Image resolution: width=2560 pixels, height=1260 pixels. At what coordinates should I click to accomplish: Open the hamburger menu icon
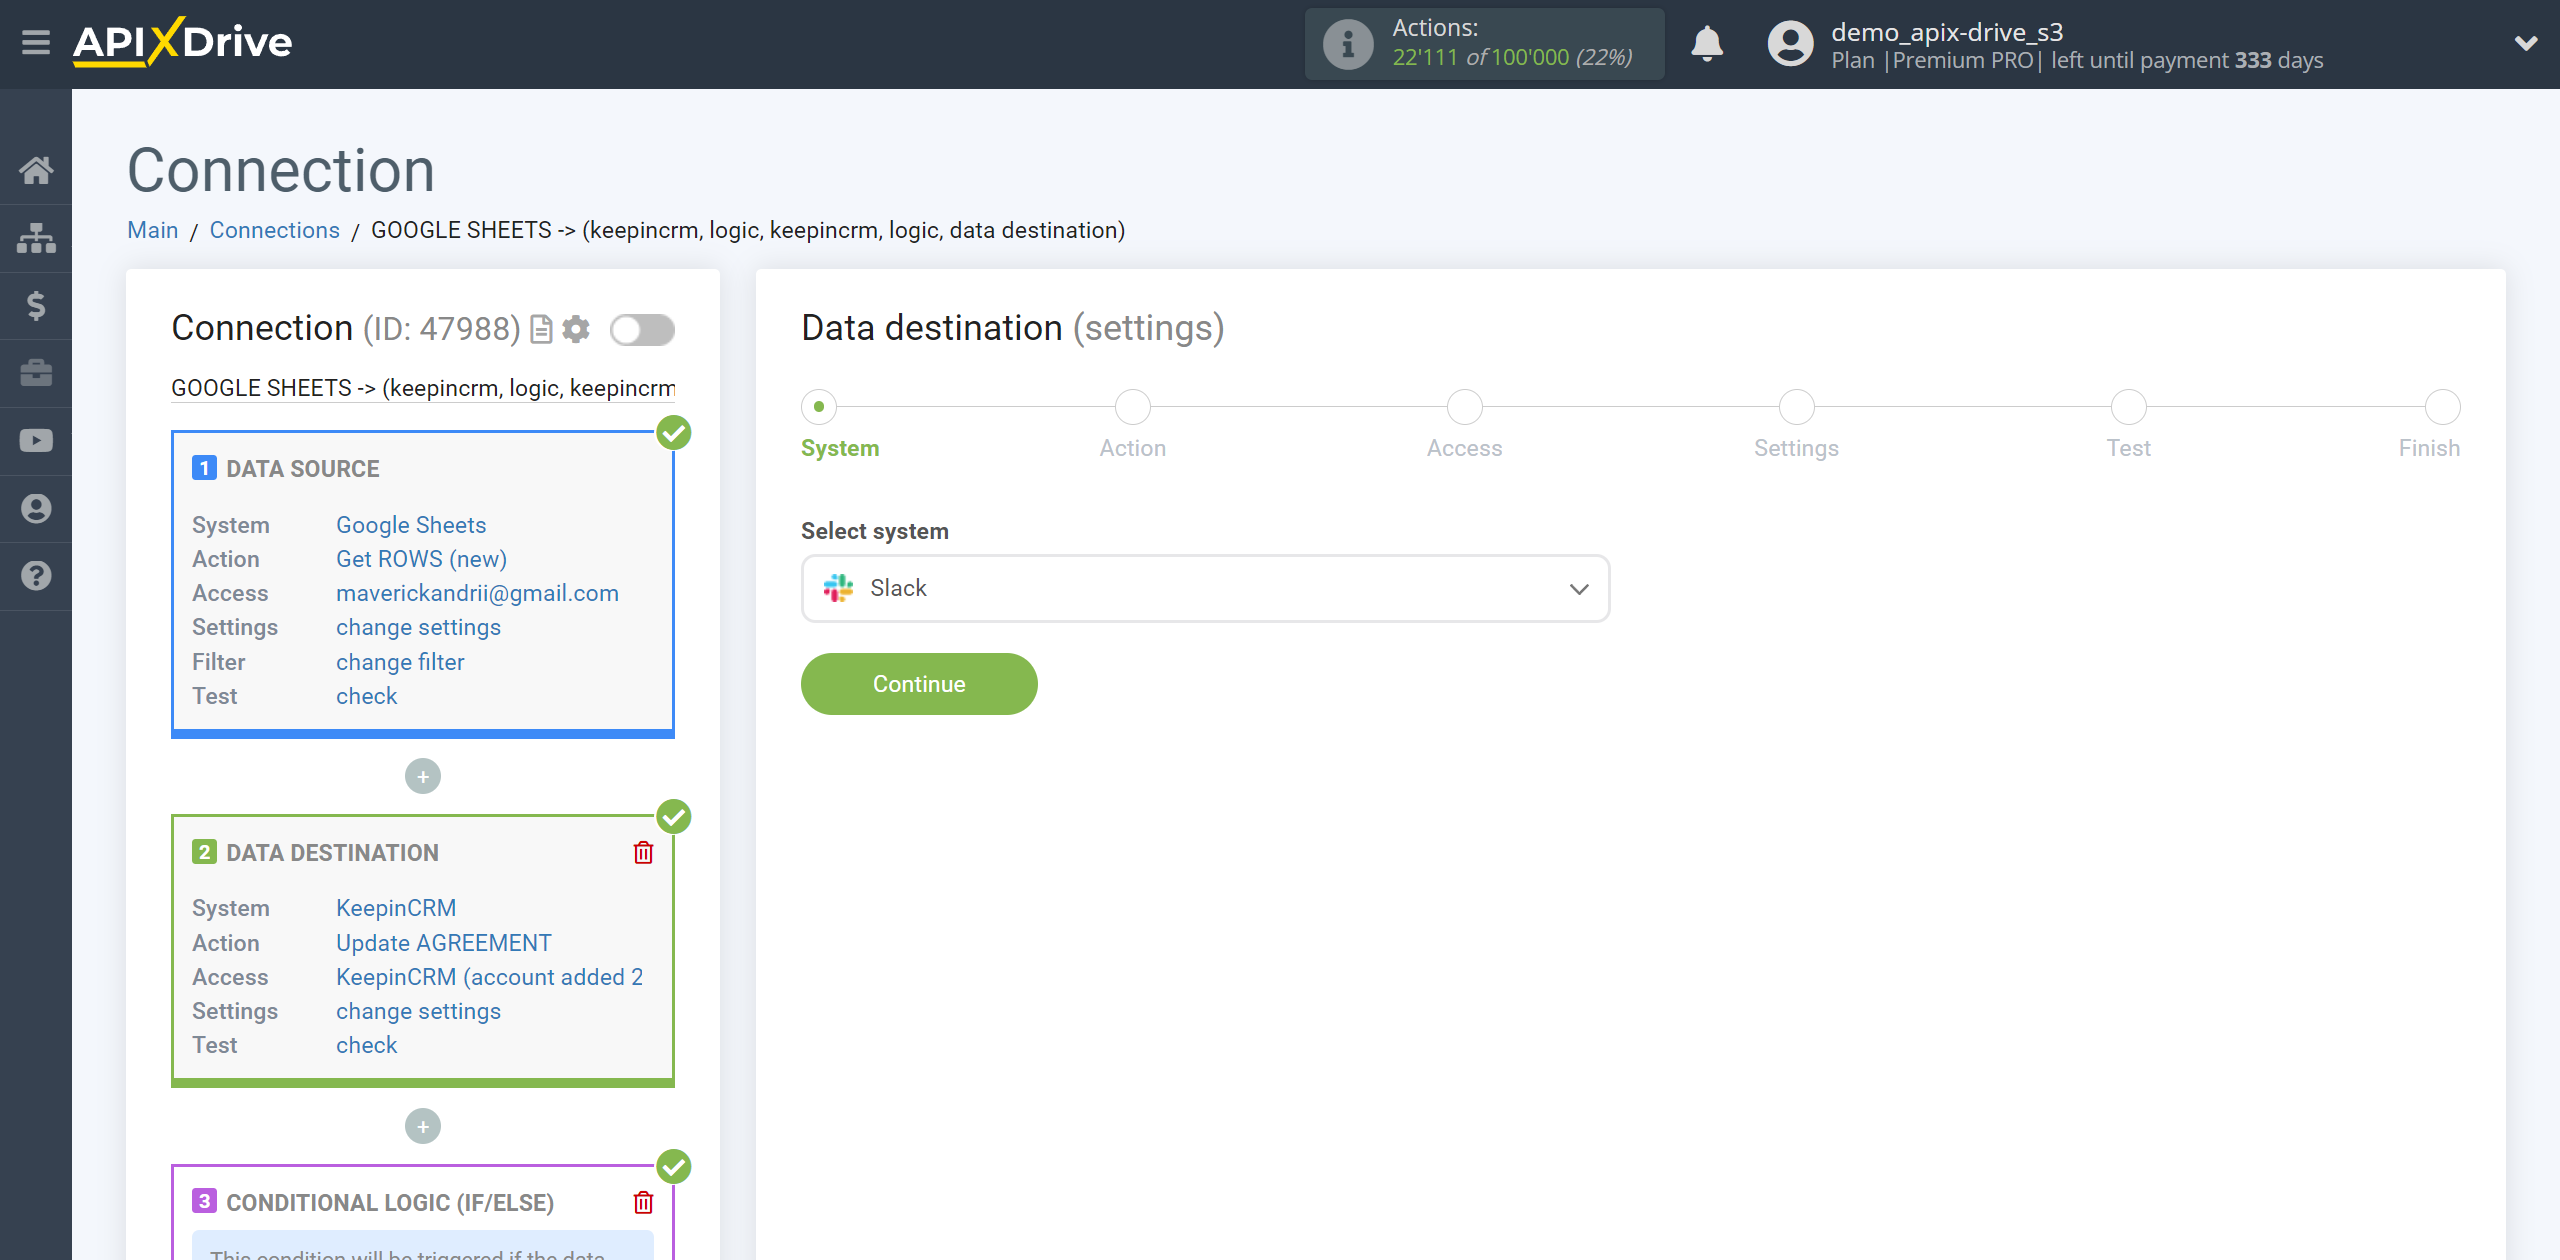pyautogui.click(x=36, y=43)
